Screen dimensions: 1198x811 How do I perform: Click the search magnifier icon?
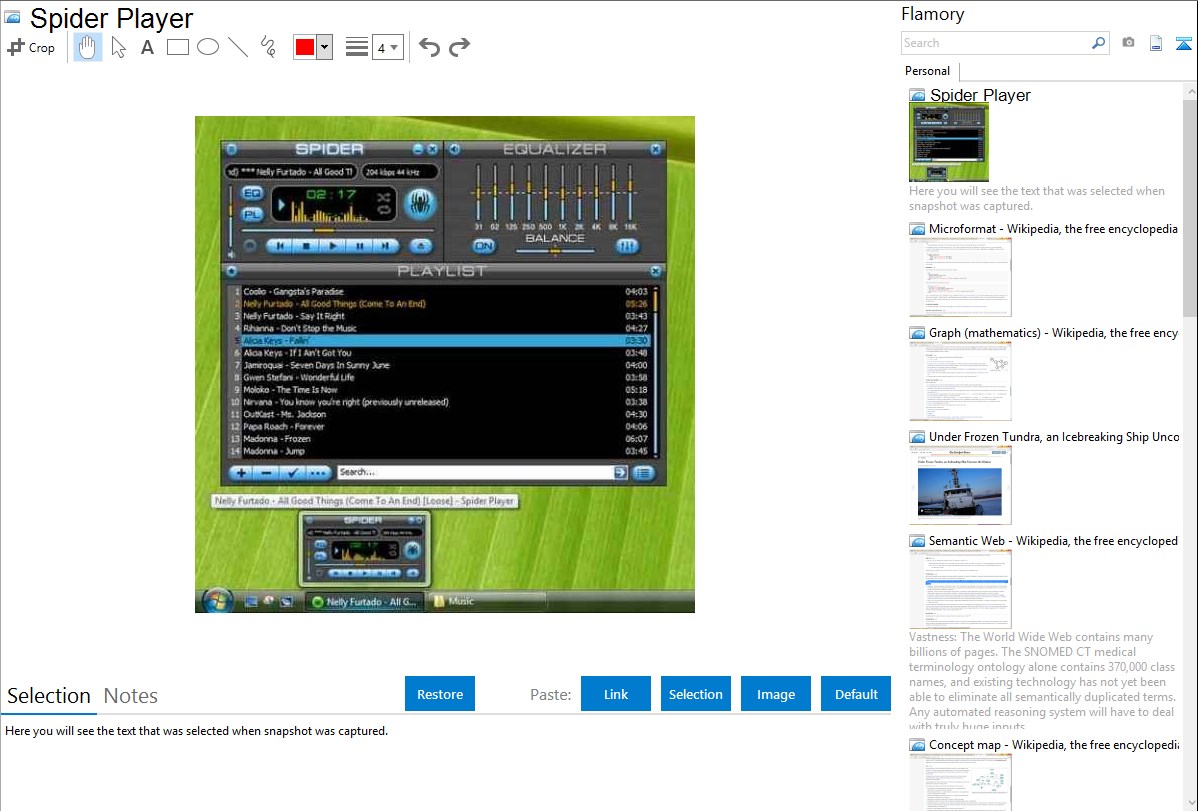[x=1098, y=43]
